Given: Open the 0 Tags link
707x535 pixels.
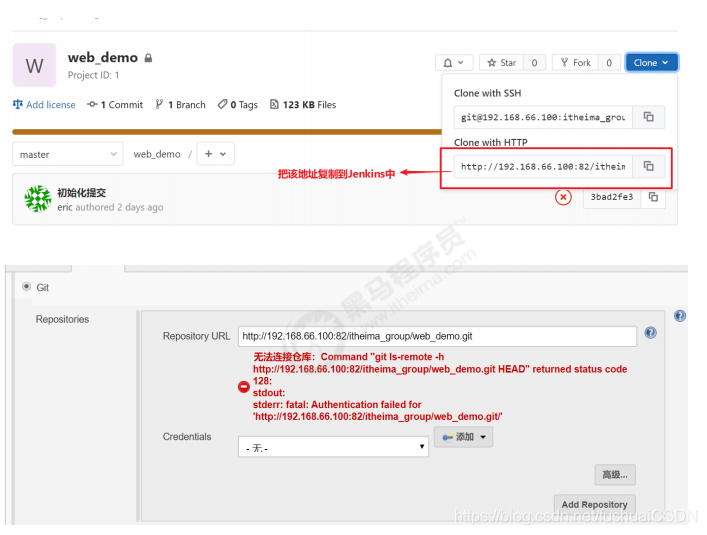Looking at the screenshot, I should click(238, 105).
